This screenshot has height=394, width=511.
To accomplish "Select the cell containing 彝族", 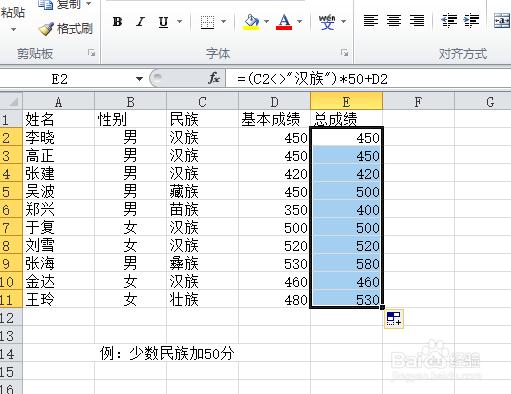I will pyautogui.click(x=202, y=263).
